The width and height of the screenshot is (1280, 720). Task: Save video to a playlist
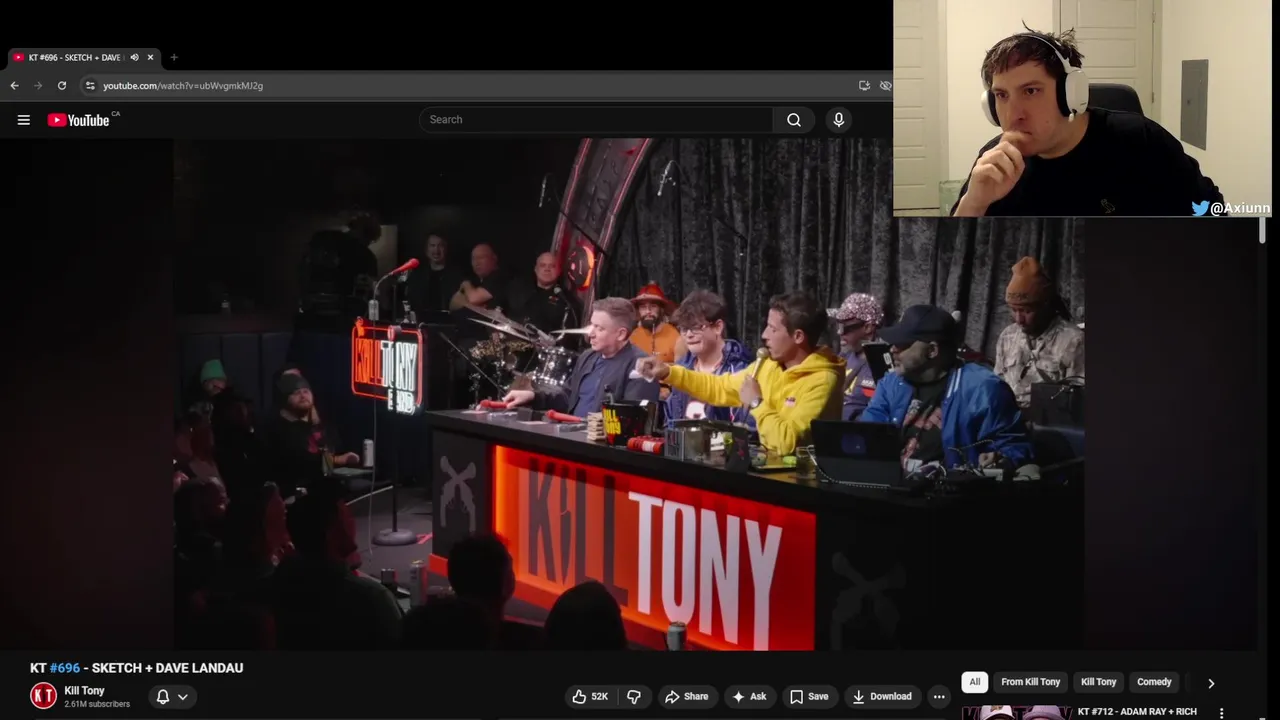click(x=809, y=697)
